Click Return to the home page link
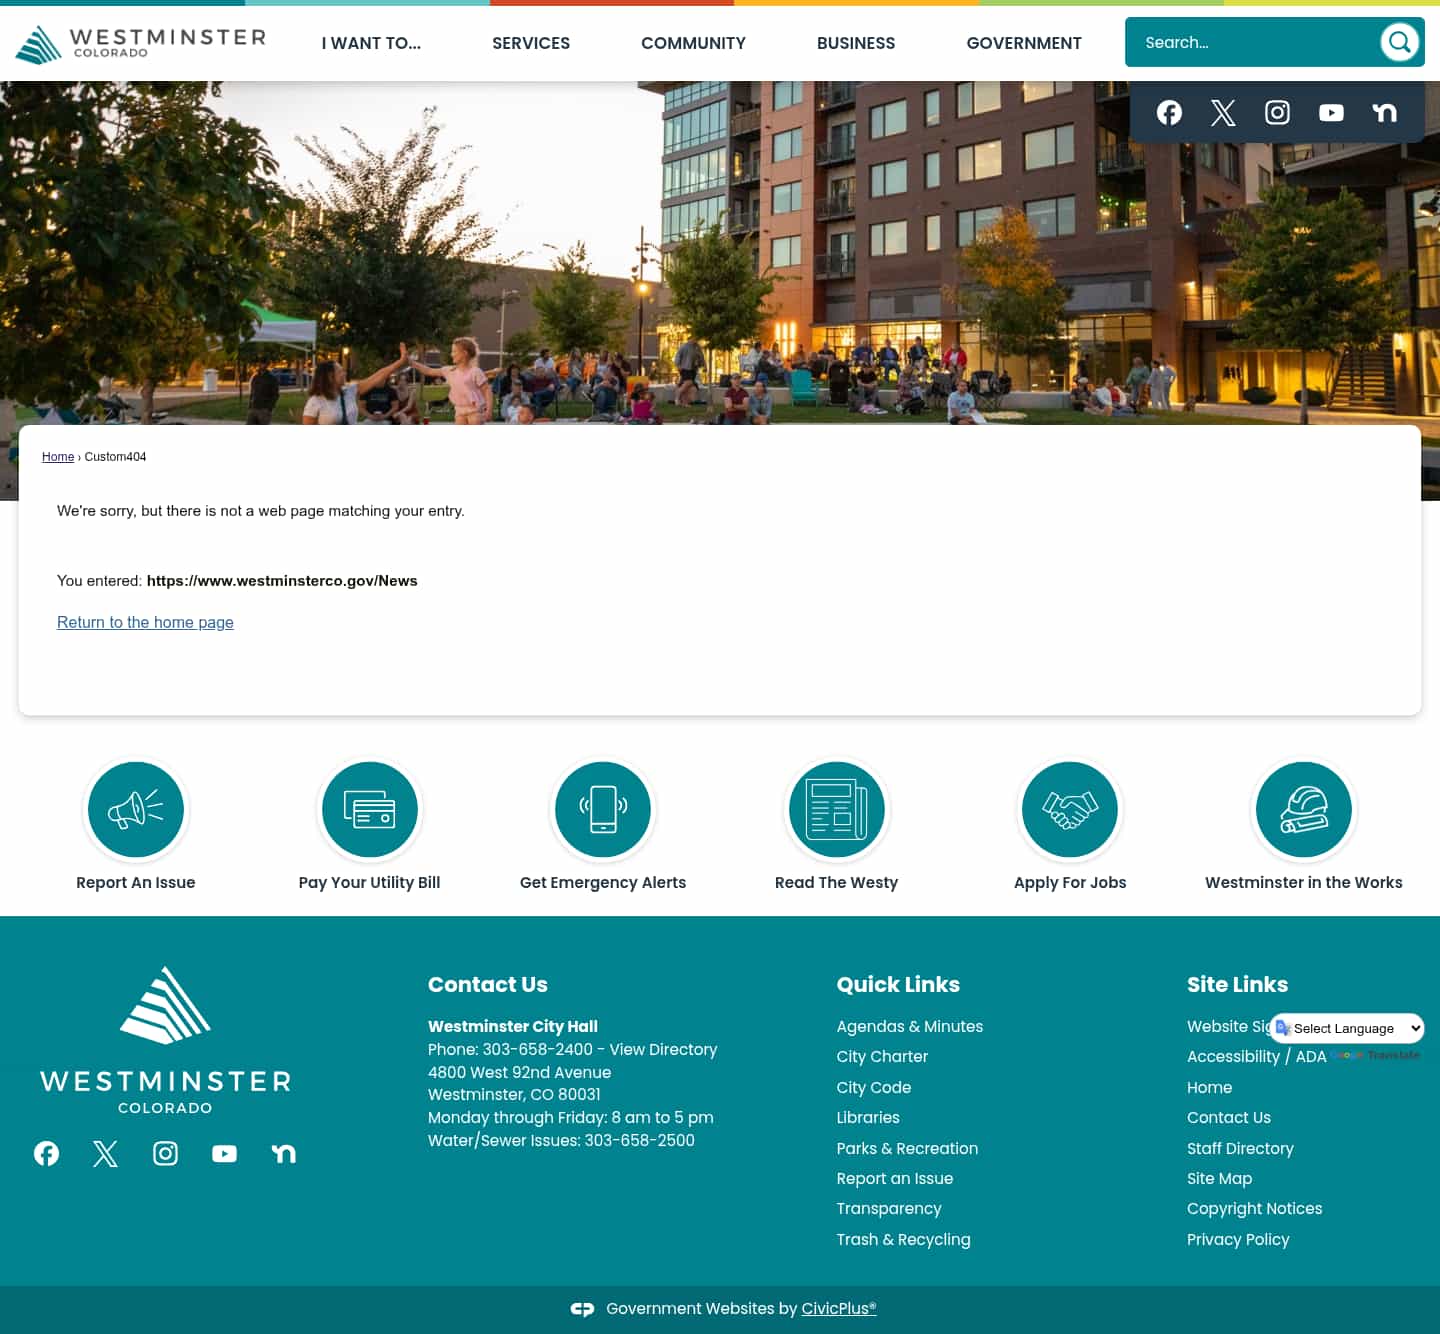The height and width of the screenshot is (1334, 1440). click(x=145, y=622)
